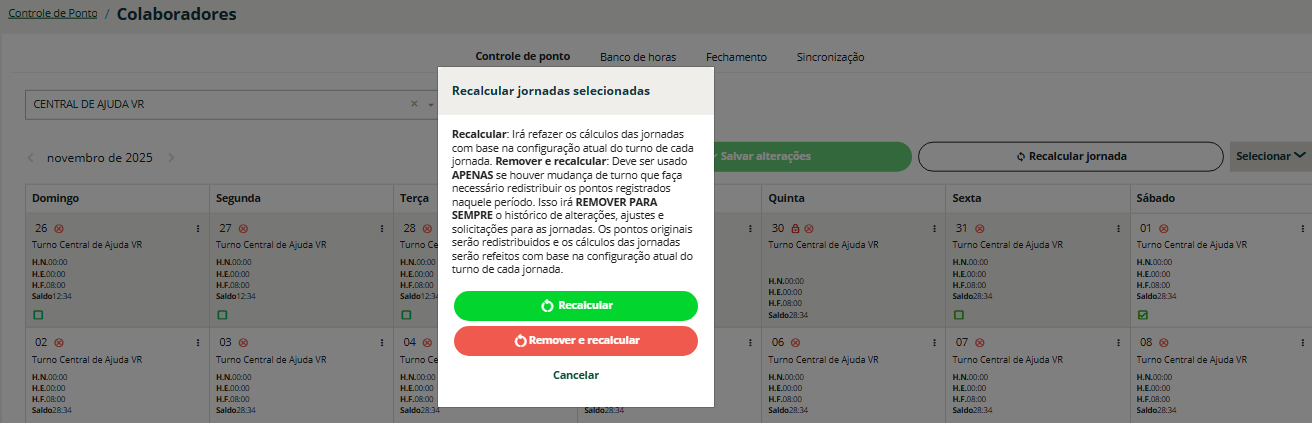Viewport: 1312px width, 423px height.
Task: Go to previous month with left arrow
Action: click(x=31, y=157)
